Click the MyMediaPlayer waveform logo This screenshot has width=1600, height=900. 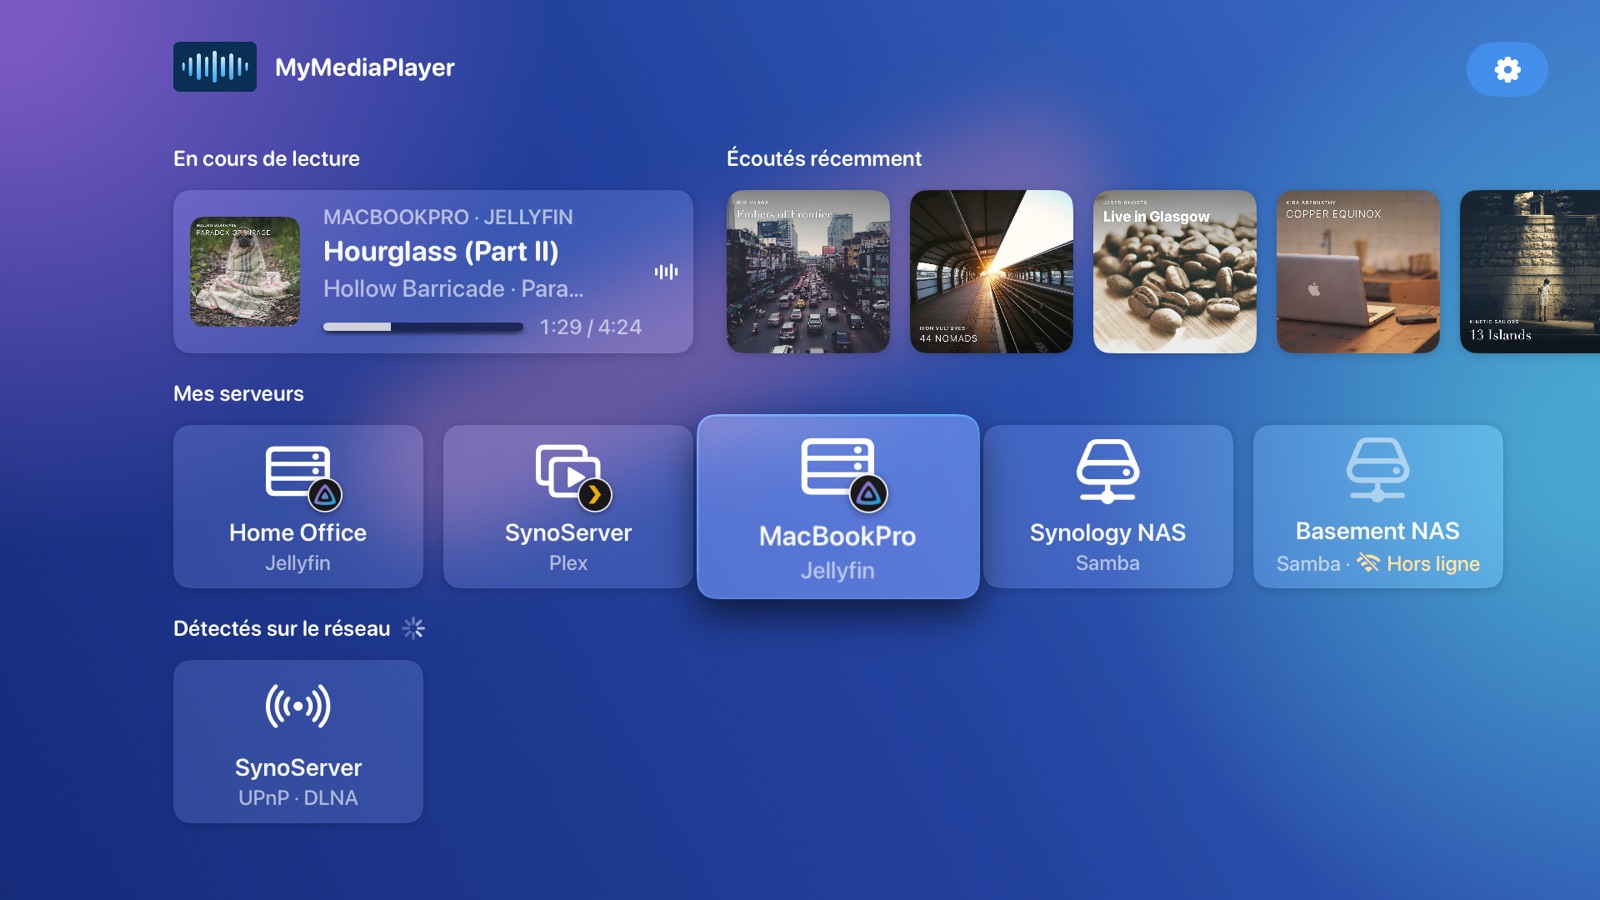coord(215,67)
